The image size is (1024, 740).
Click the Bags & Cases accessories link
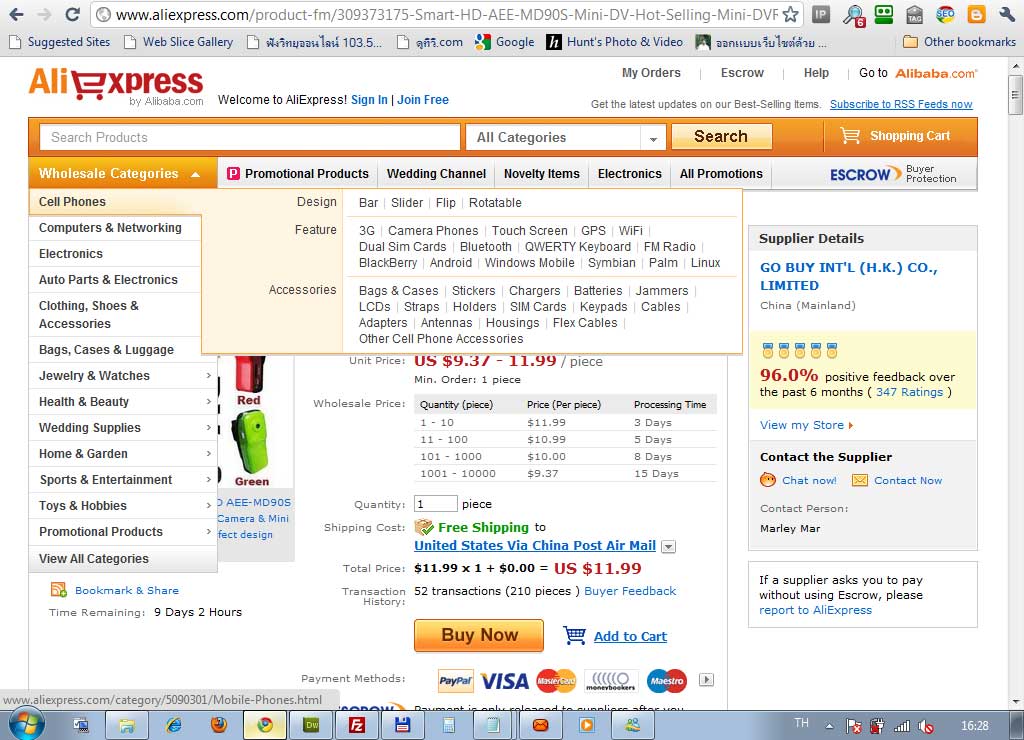(x=398, y=291)
